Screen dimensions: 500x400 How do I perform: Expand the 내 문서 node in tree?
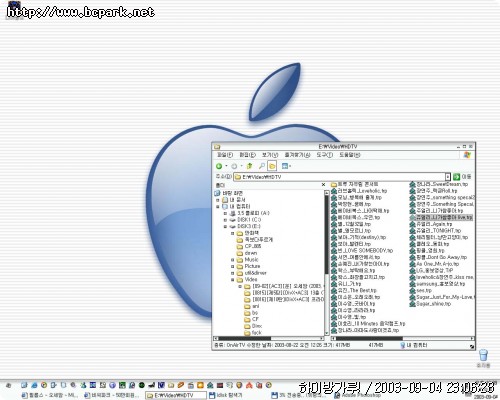tap(218, 200)
